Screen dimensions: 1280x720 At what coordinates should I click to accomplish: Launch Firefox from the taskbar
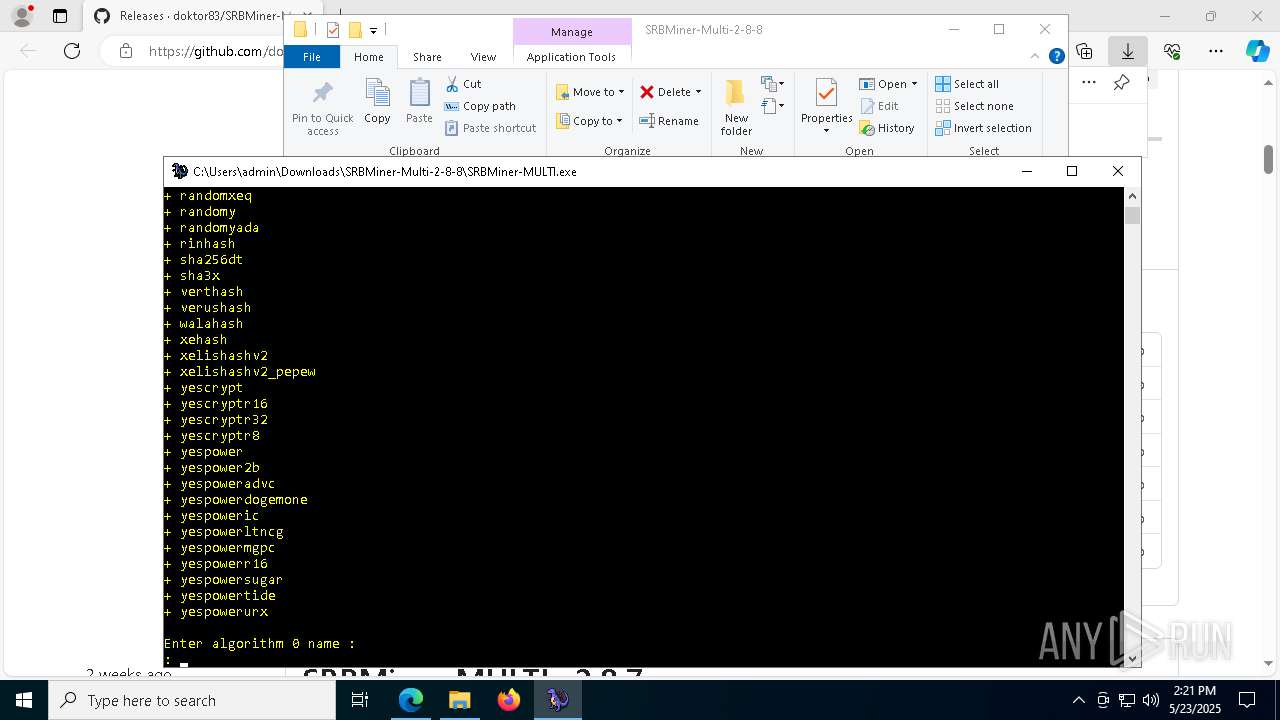pyautogui.click(x=509, y=700)
